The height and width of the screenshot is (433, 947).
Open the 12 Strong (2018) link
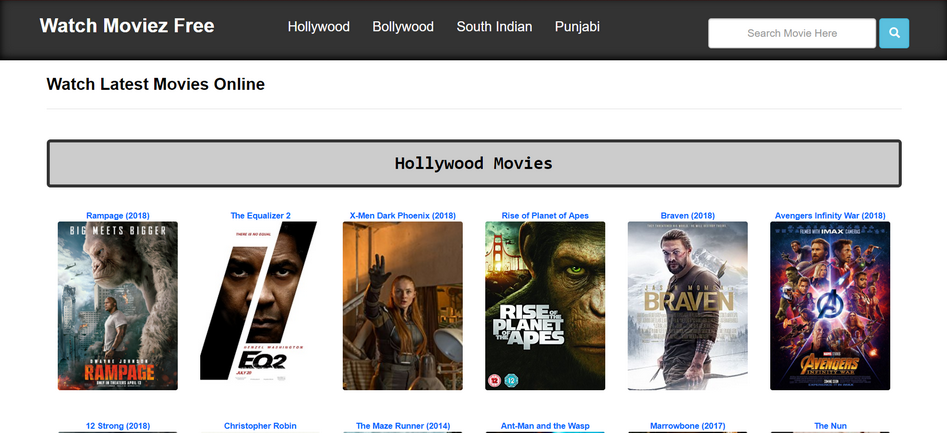pos(118,426)
